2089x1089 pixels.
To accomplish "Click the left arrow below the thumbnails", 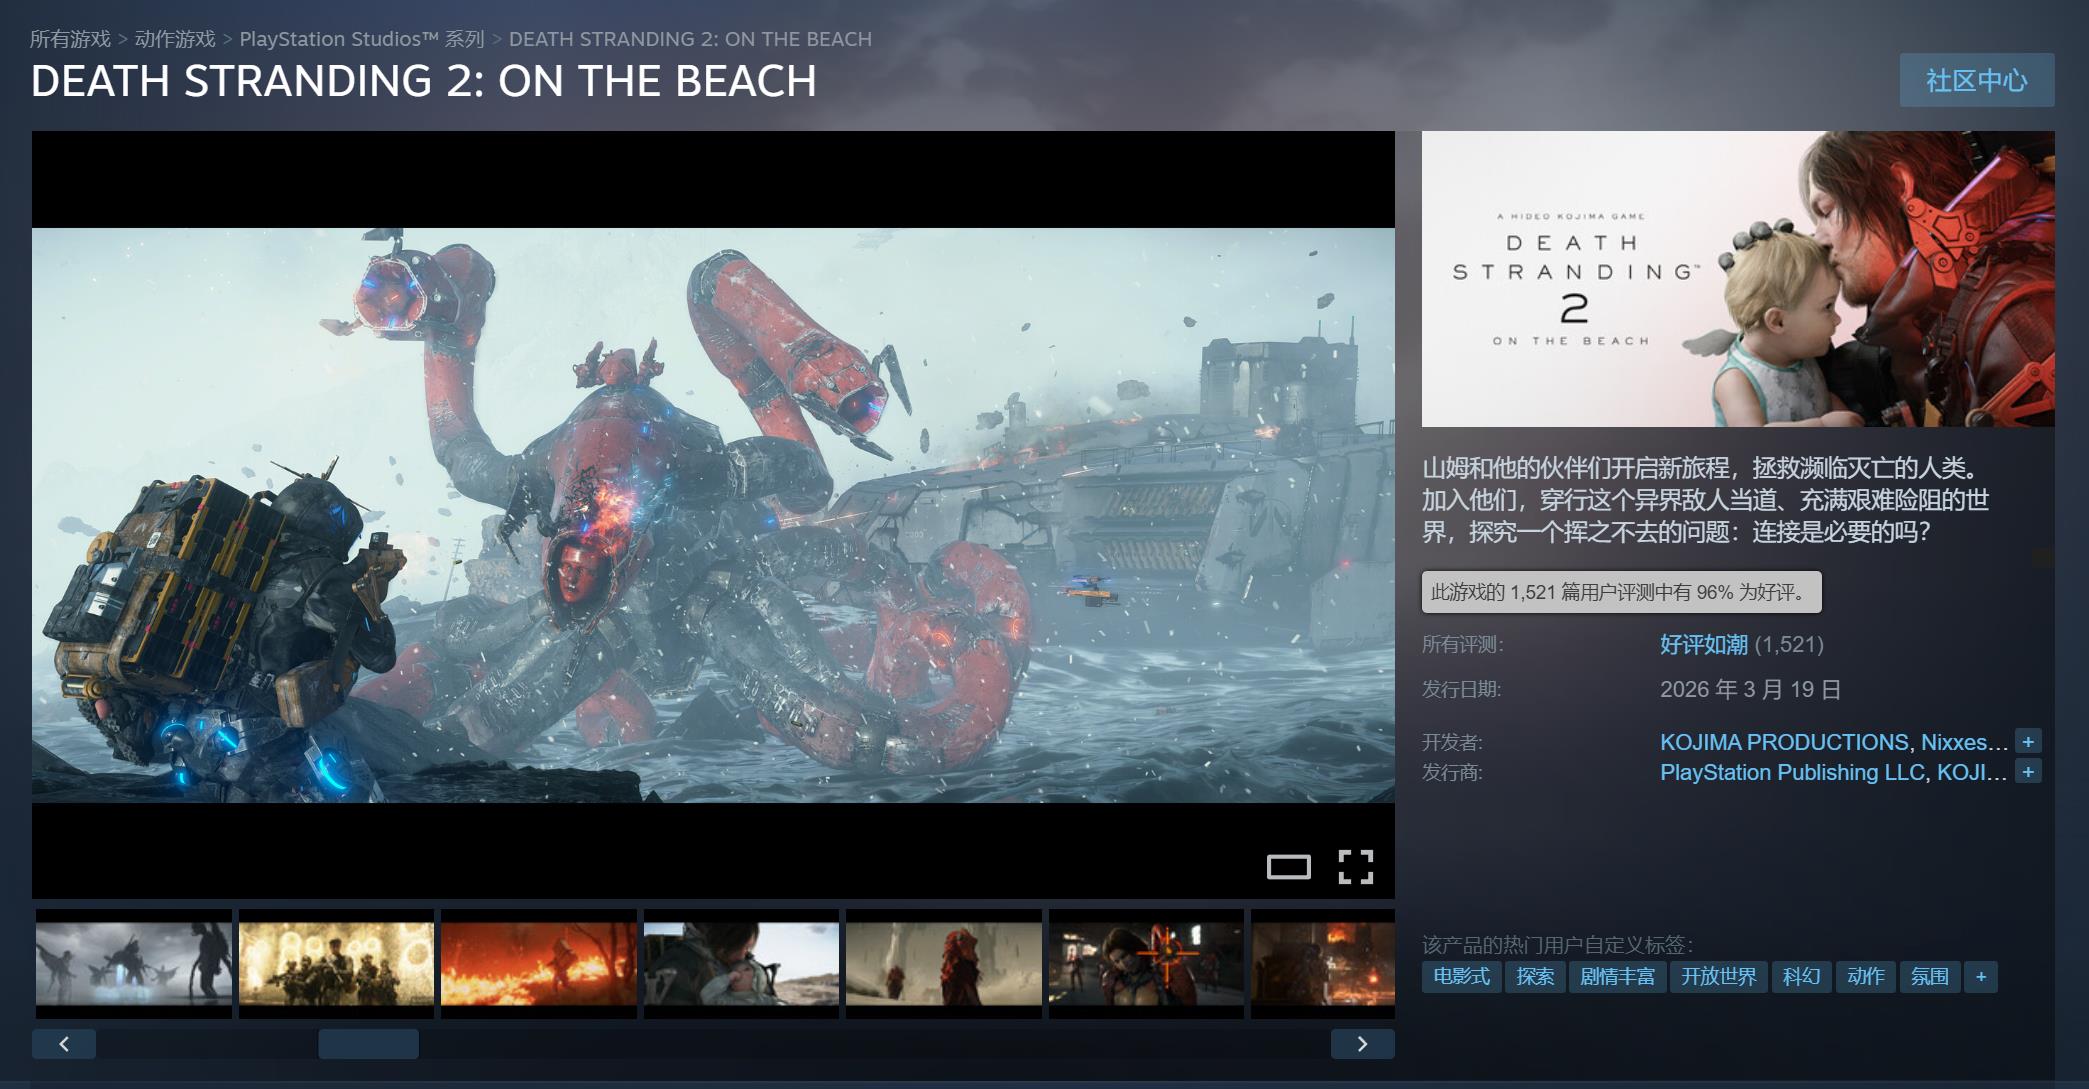I will (64, 1044).
